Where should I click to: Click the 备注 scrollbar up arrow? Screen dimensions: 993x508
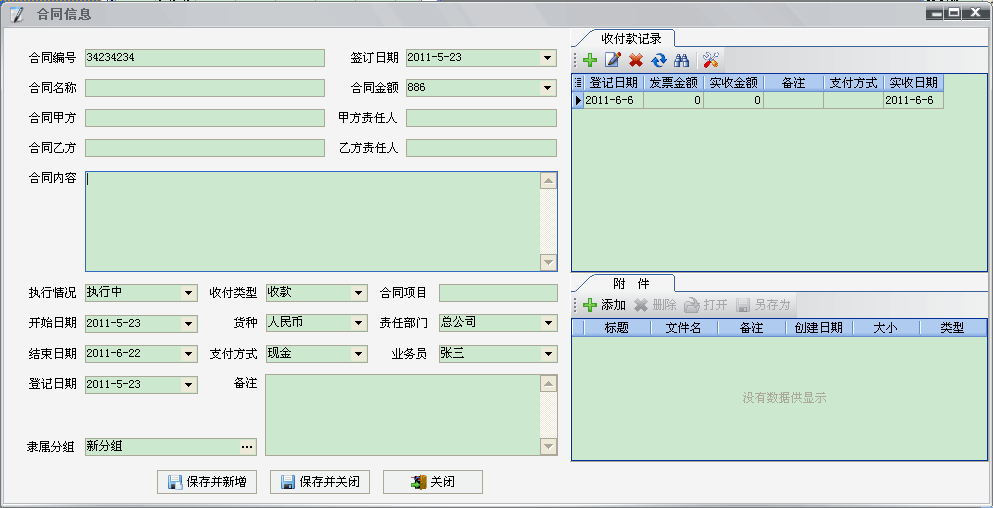click(x=548, y=384)
